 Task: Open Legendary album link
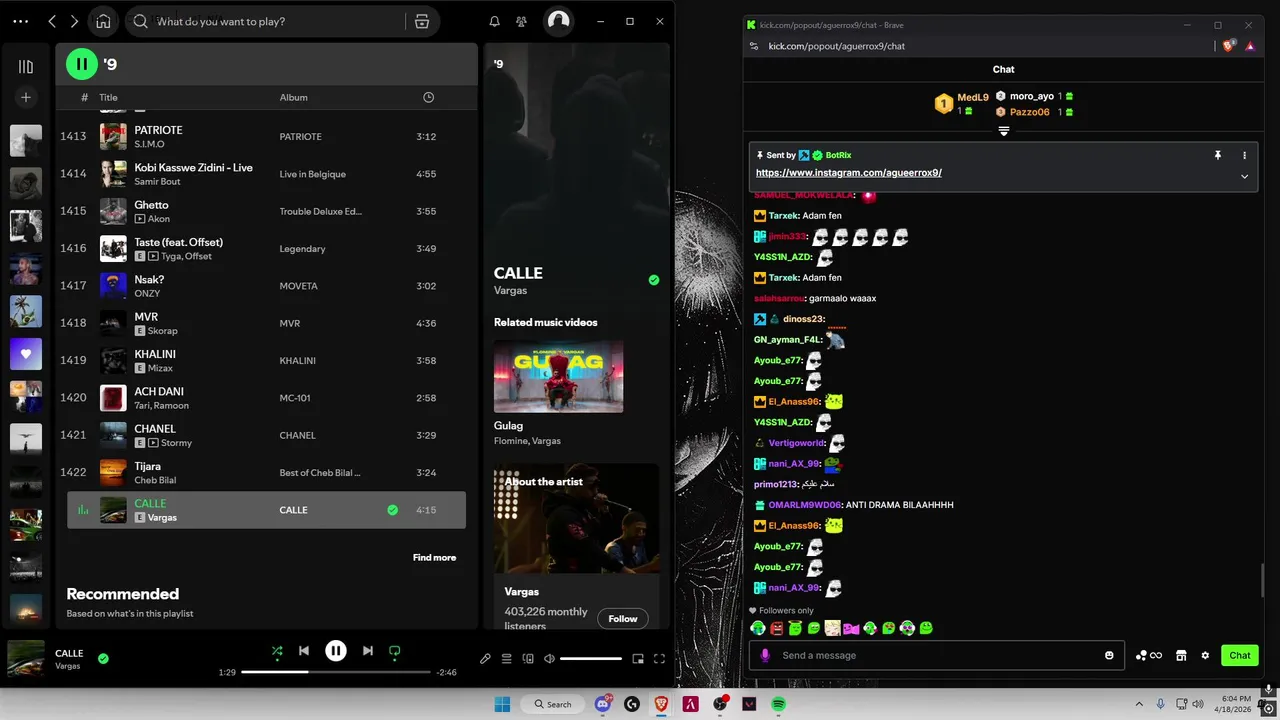click(302, 249)
